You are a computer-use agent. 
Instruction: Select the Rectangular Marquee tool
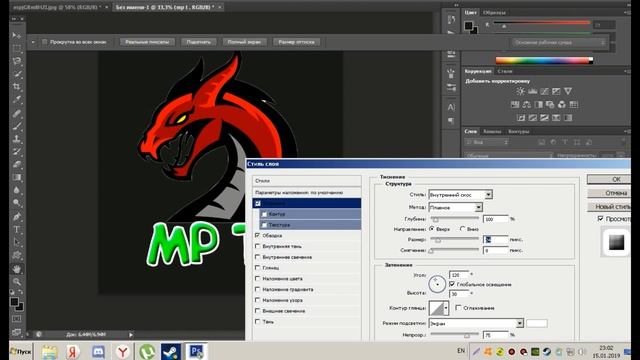[17, 49]
